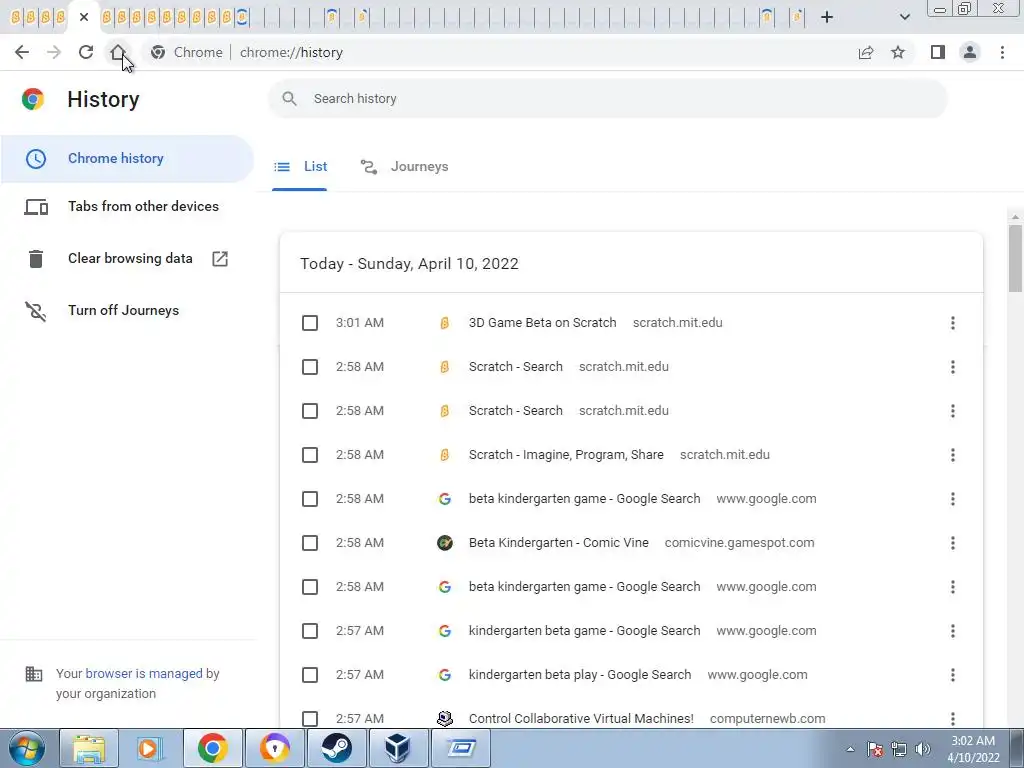Image resolution: width=1024 pixels, height=768 pixels.
Task: Click the Comic Vine favicon
Action: 445,543
